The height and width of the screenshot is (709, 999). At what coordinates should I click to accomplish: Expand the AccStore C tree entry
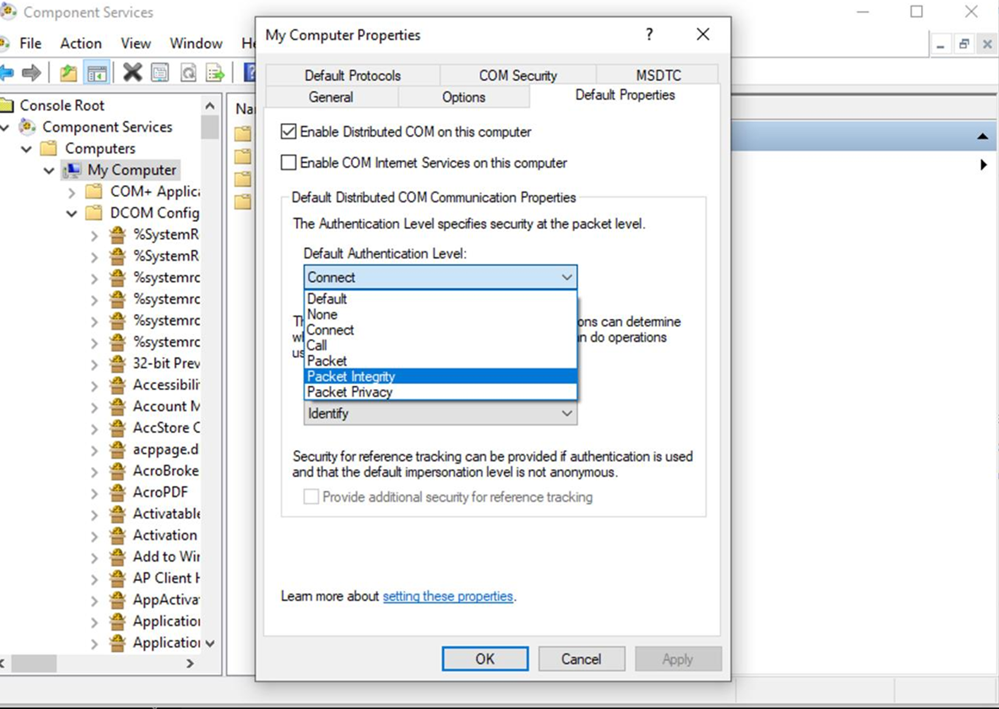pyautogui.click(x=94, y=428)
